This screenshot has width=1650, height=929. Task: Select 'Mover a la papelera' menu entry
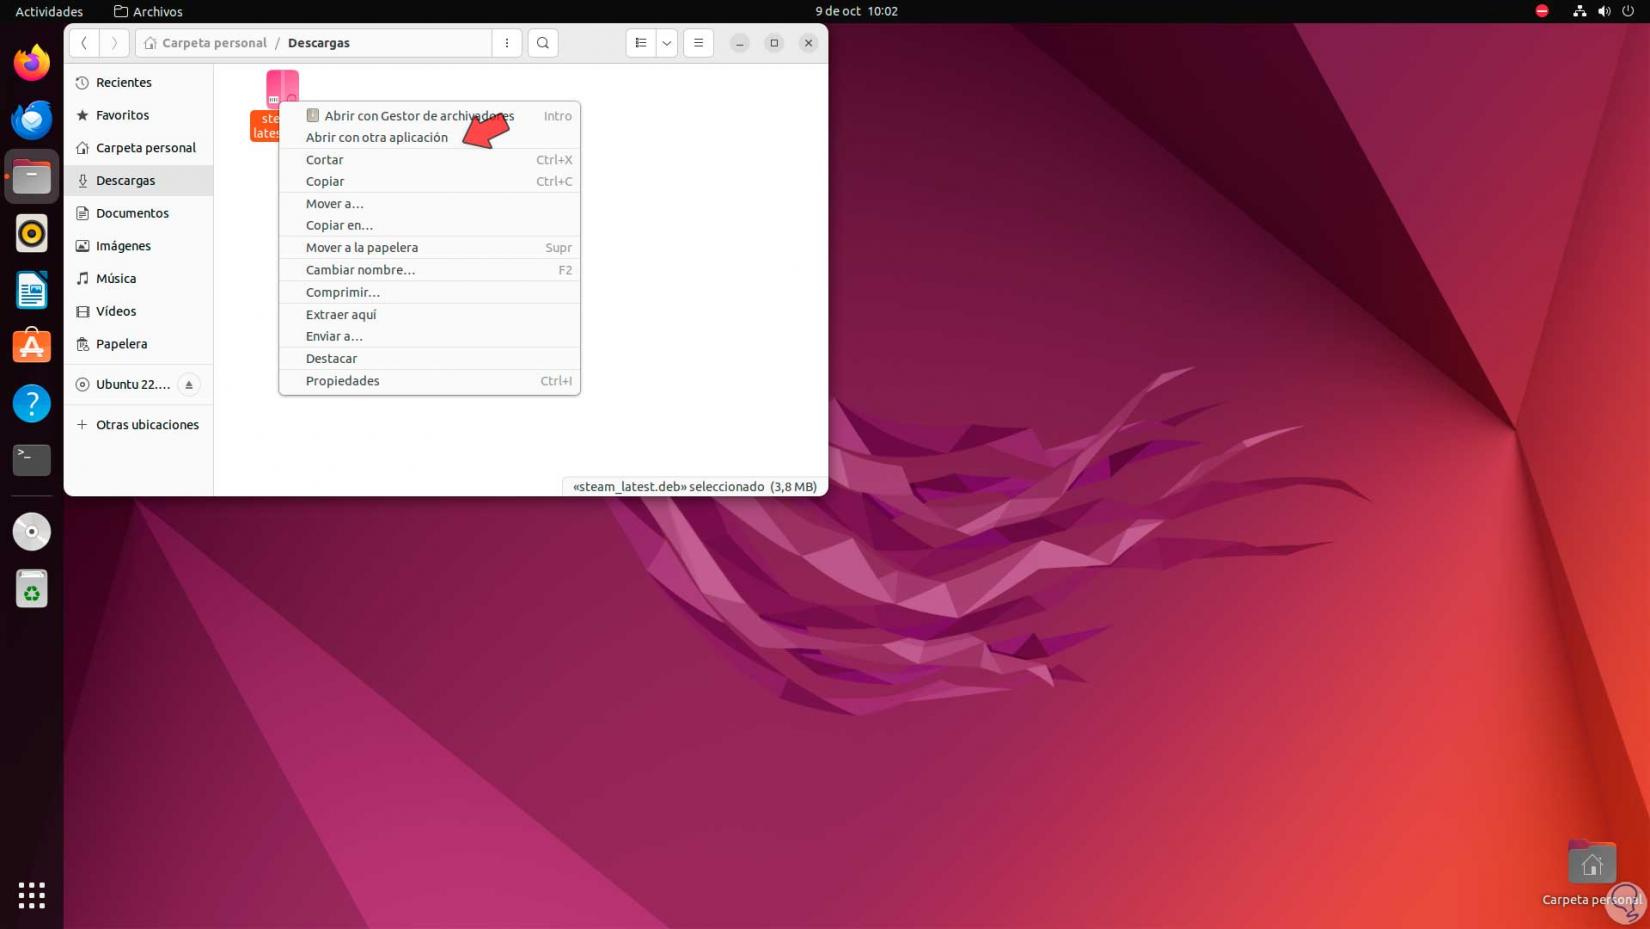361,247
